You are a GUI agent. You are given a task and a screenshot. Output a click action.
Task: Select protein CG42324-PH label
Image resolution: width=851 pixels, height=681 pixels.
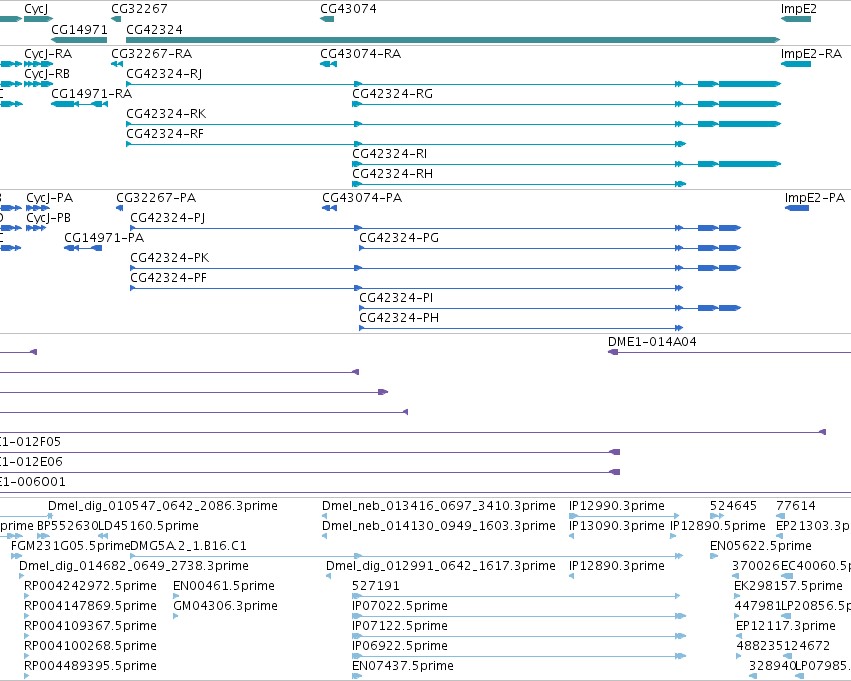[x=399, y=317]
